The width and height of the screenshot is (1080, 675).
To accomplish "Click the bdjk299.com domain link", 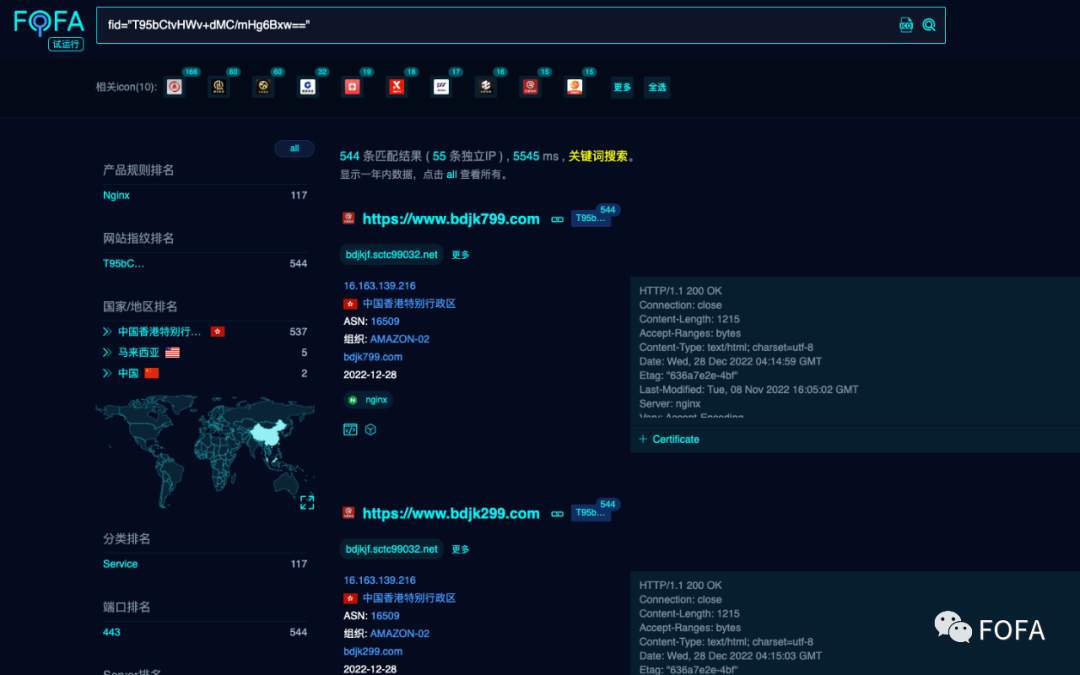I will point(373,651).
